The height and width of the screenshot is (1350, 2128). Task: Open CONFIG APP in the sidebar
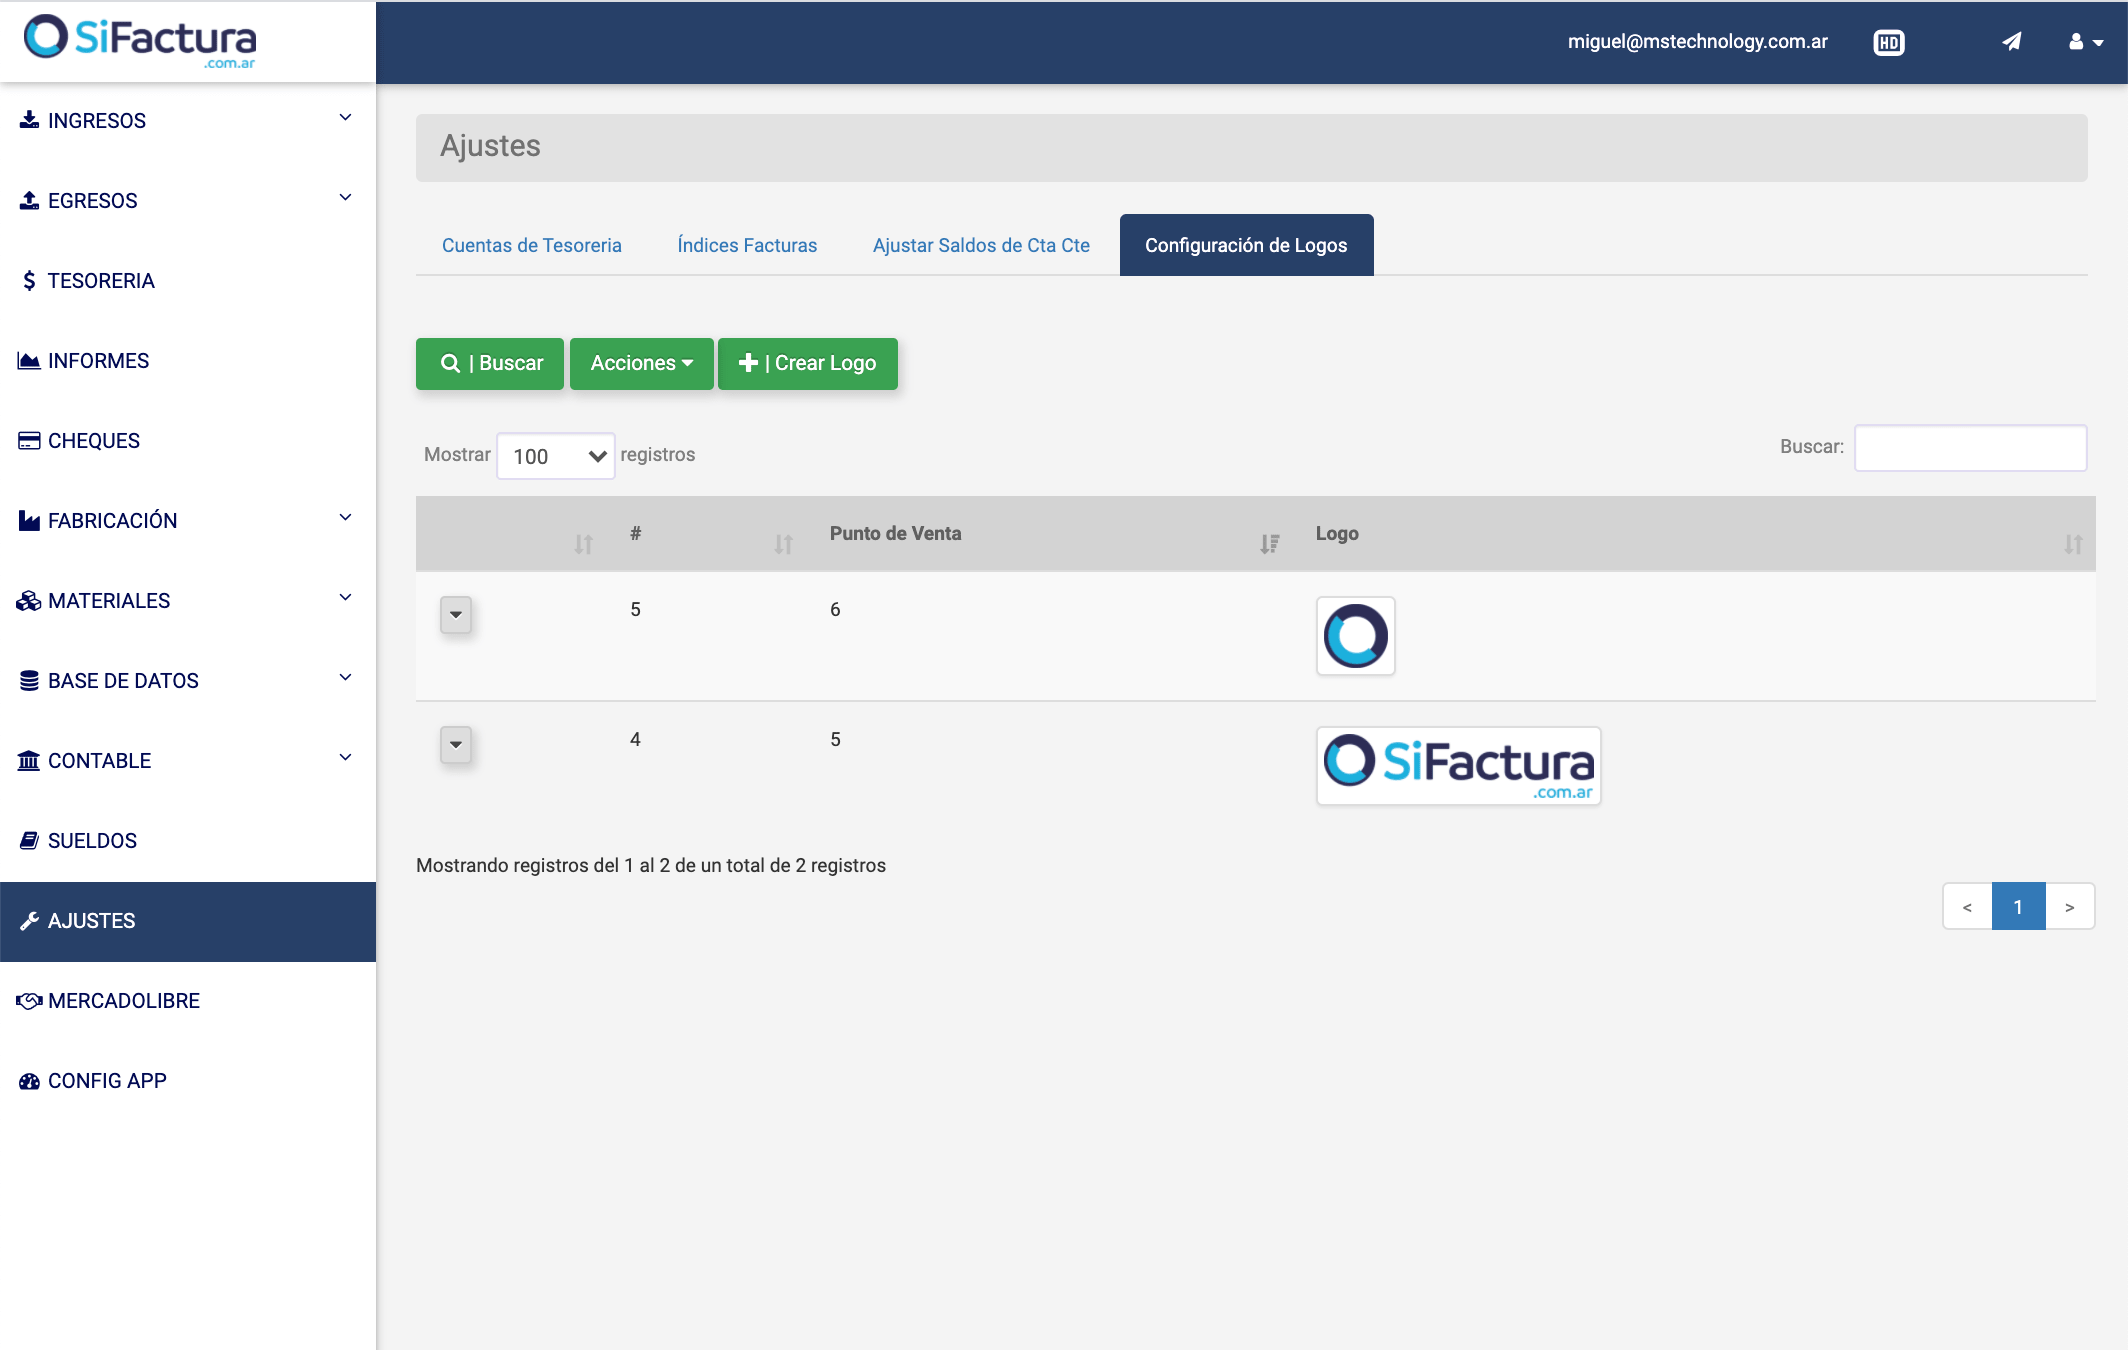(x=188, y=1081)
